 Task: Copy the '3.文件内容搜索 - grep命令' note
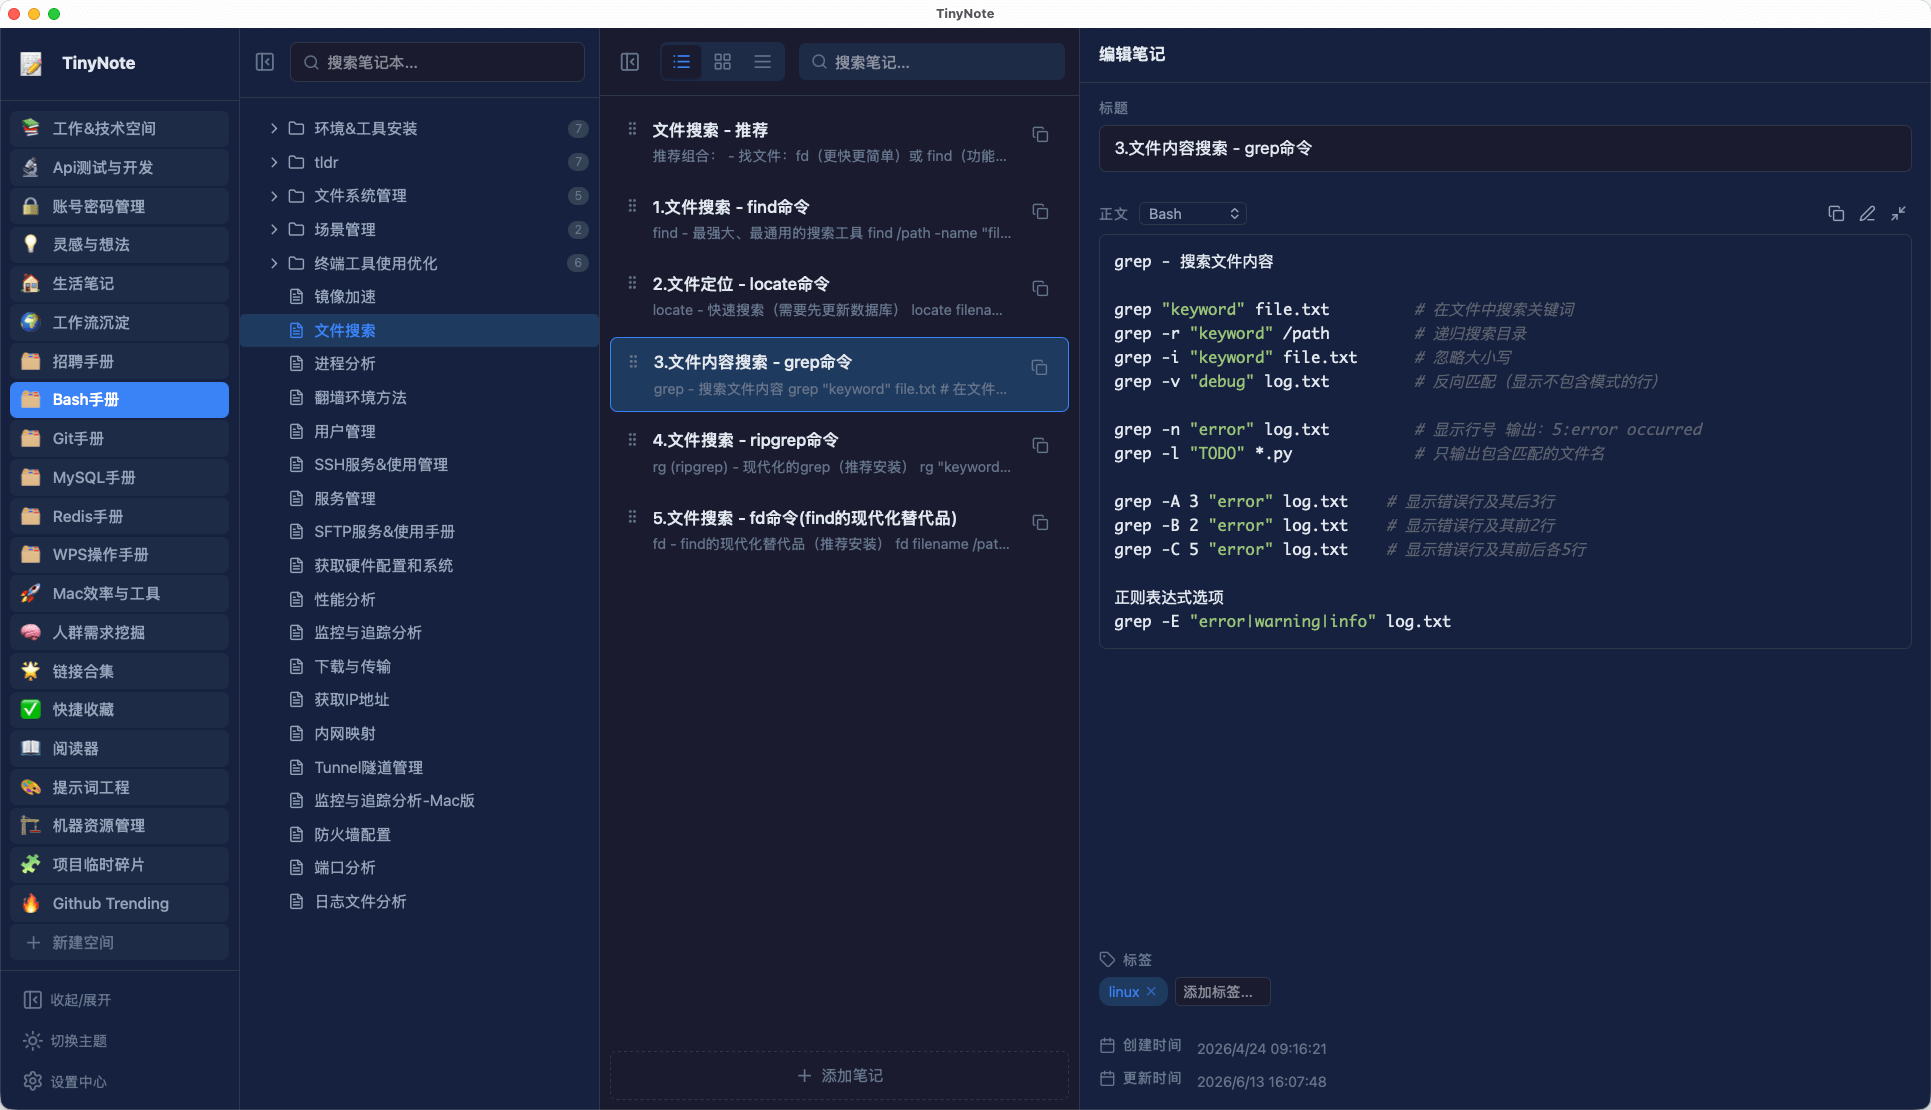tap(1040, 367)
